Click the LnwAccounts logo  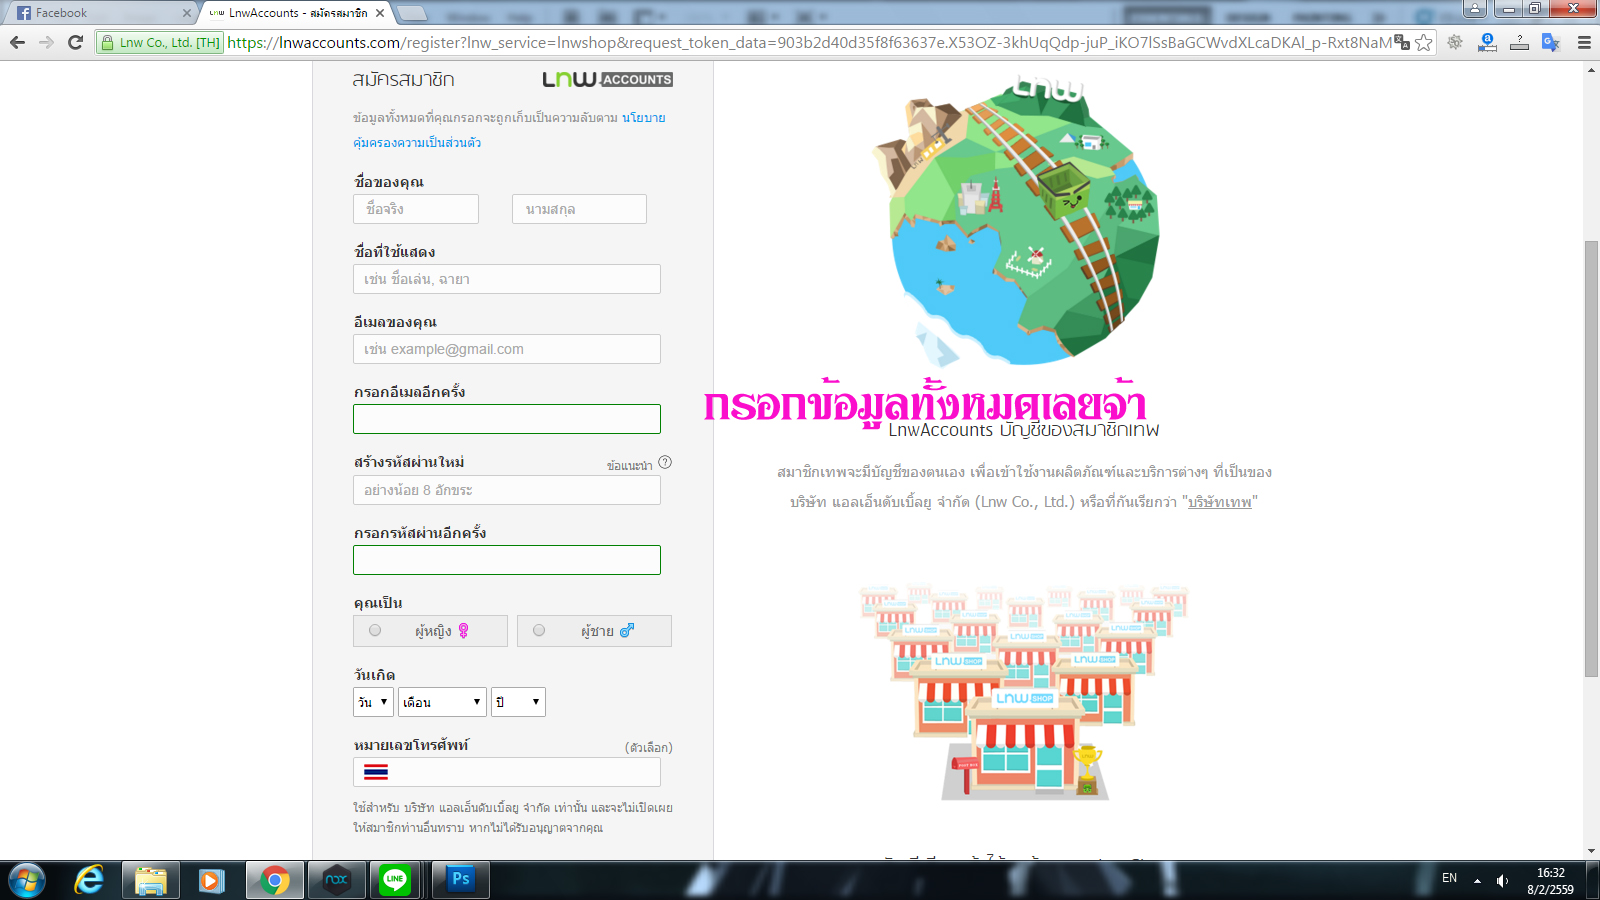tap(607, 79)
